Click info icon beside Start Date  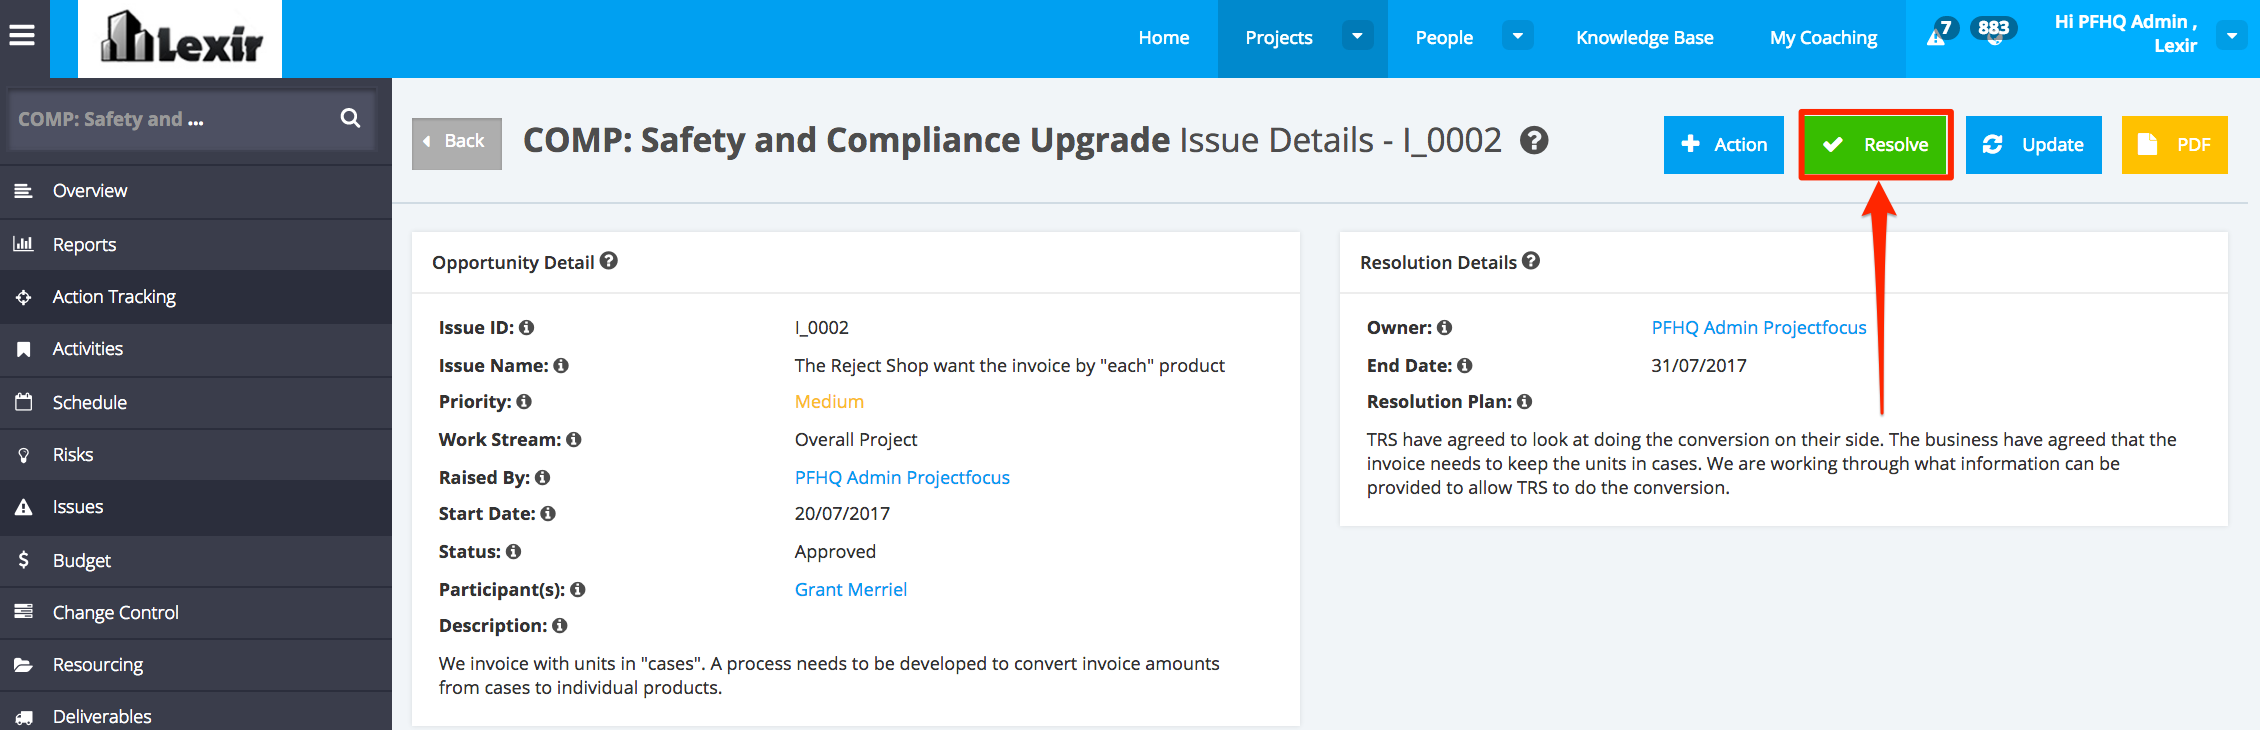pyautogui.click(x=548, y=513)
